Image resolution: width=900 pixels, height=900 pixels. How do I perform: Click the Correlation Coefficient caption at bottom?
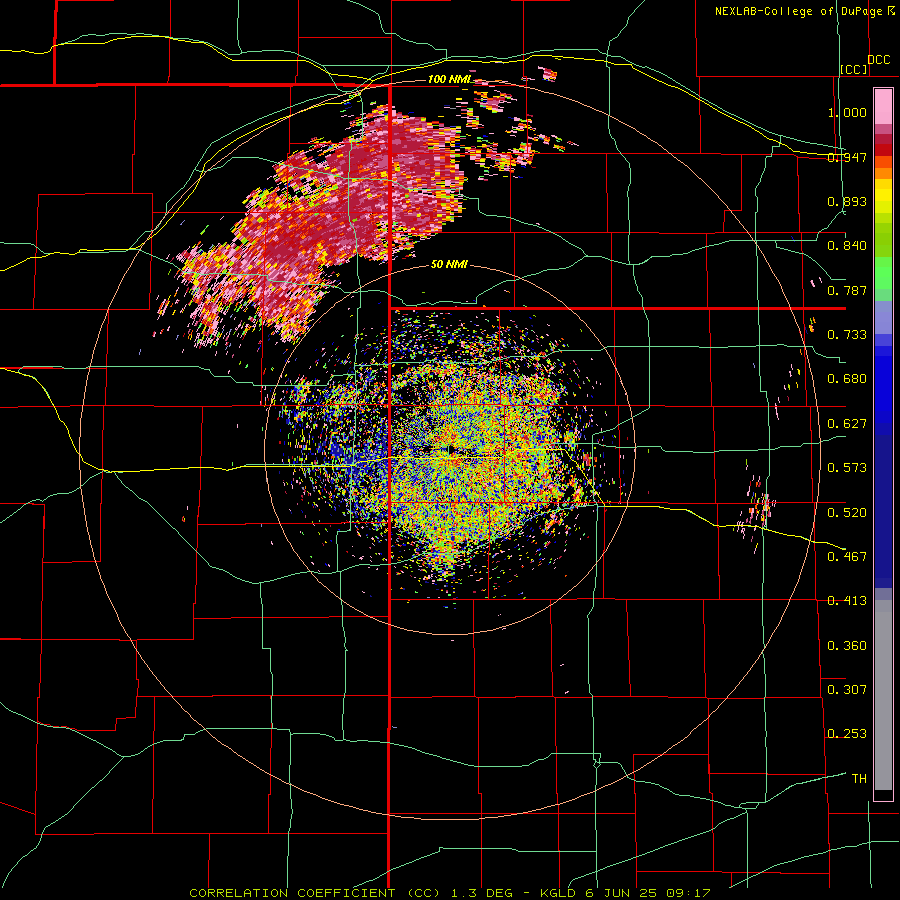point(450,893)
